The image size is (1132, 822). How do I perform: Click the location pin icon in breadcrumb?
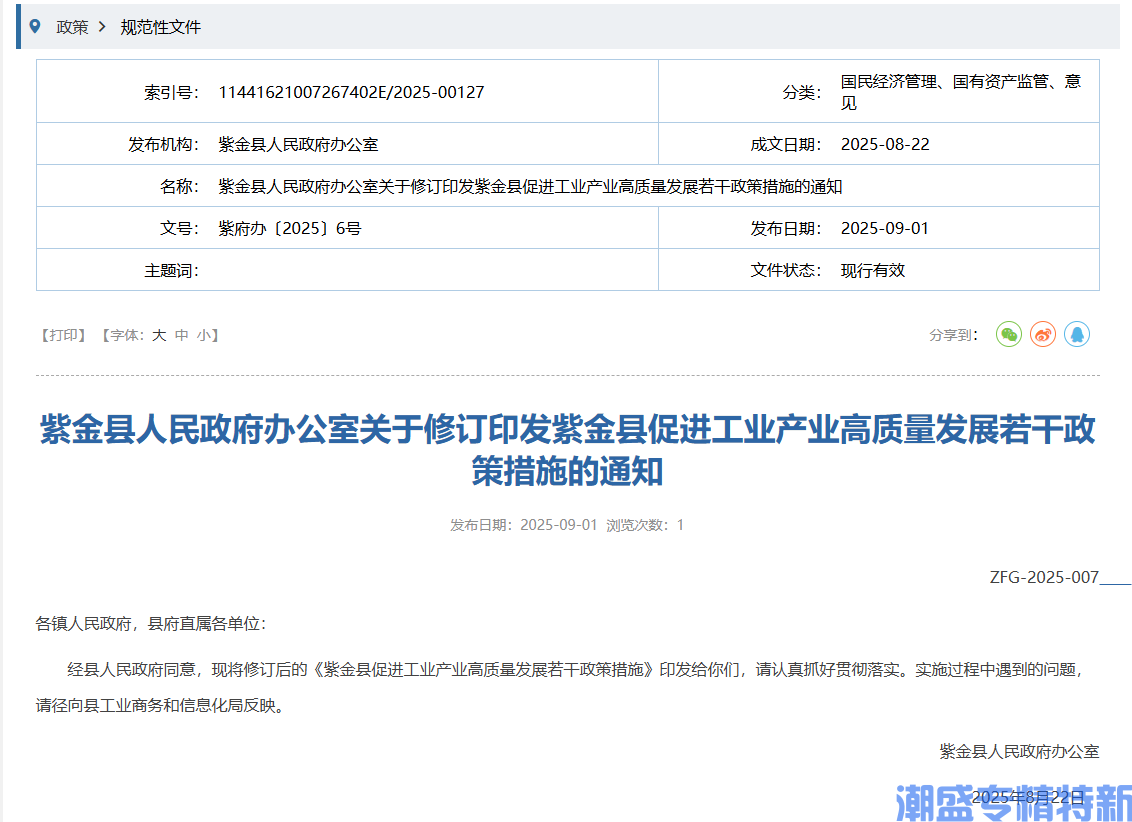pyautogui.click(x=35, y=27)
